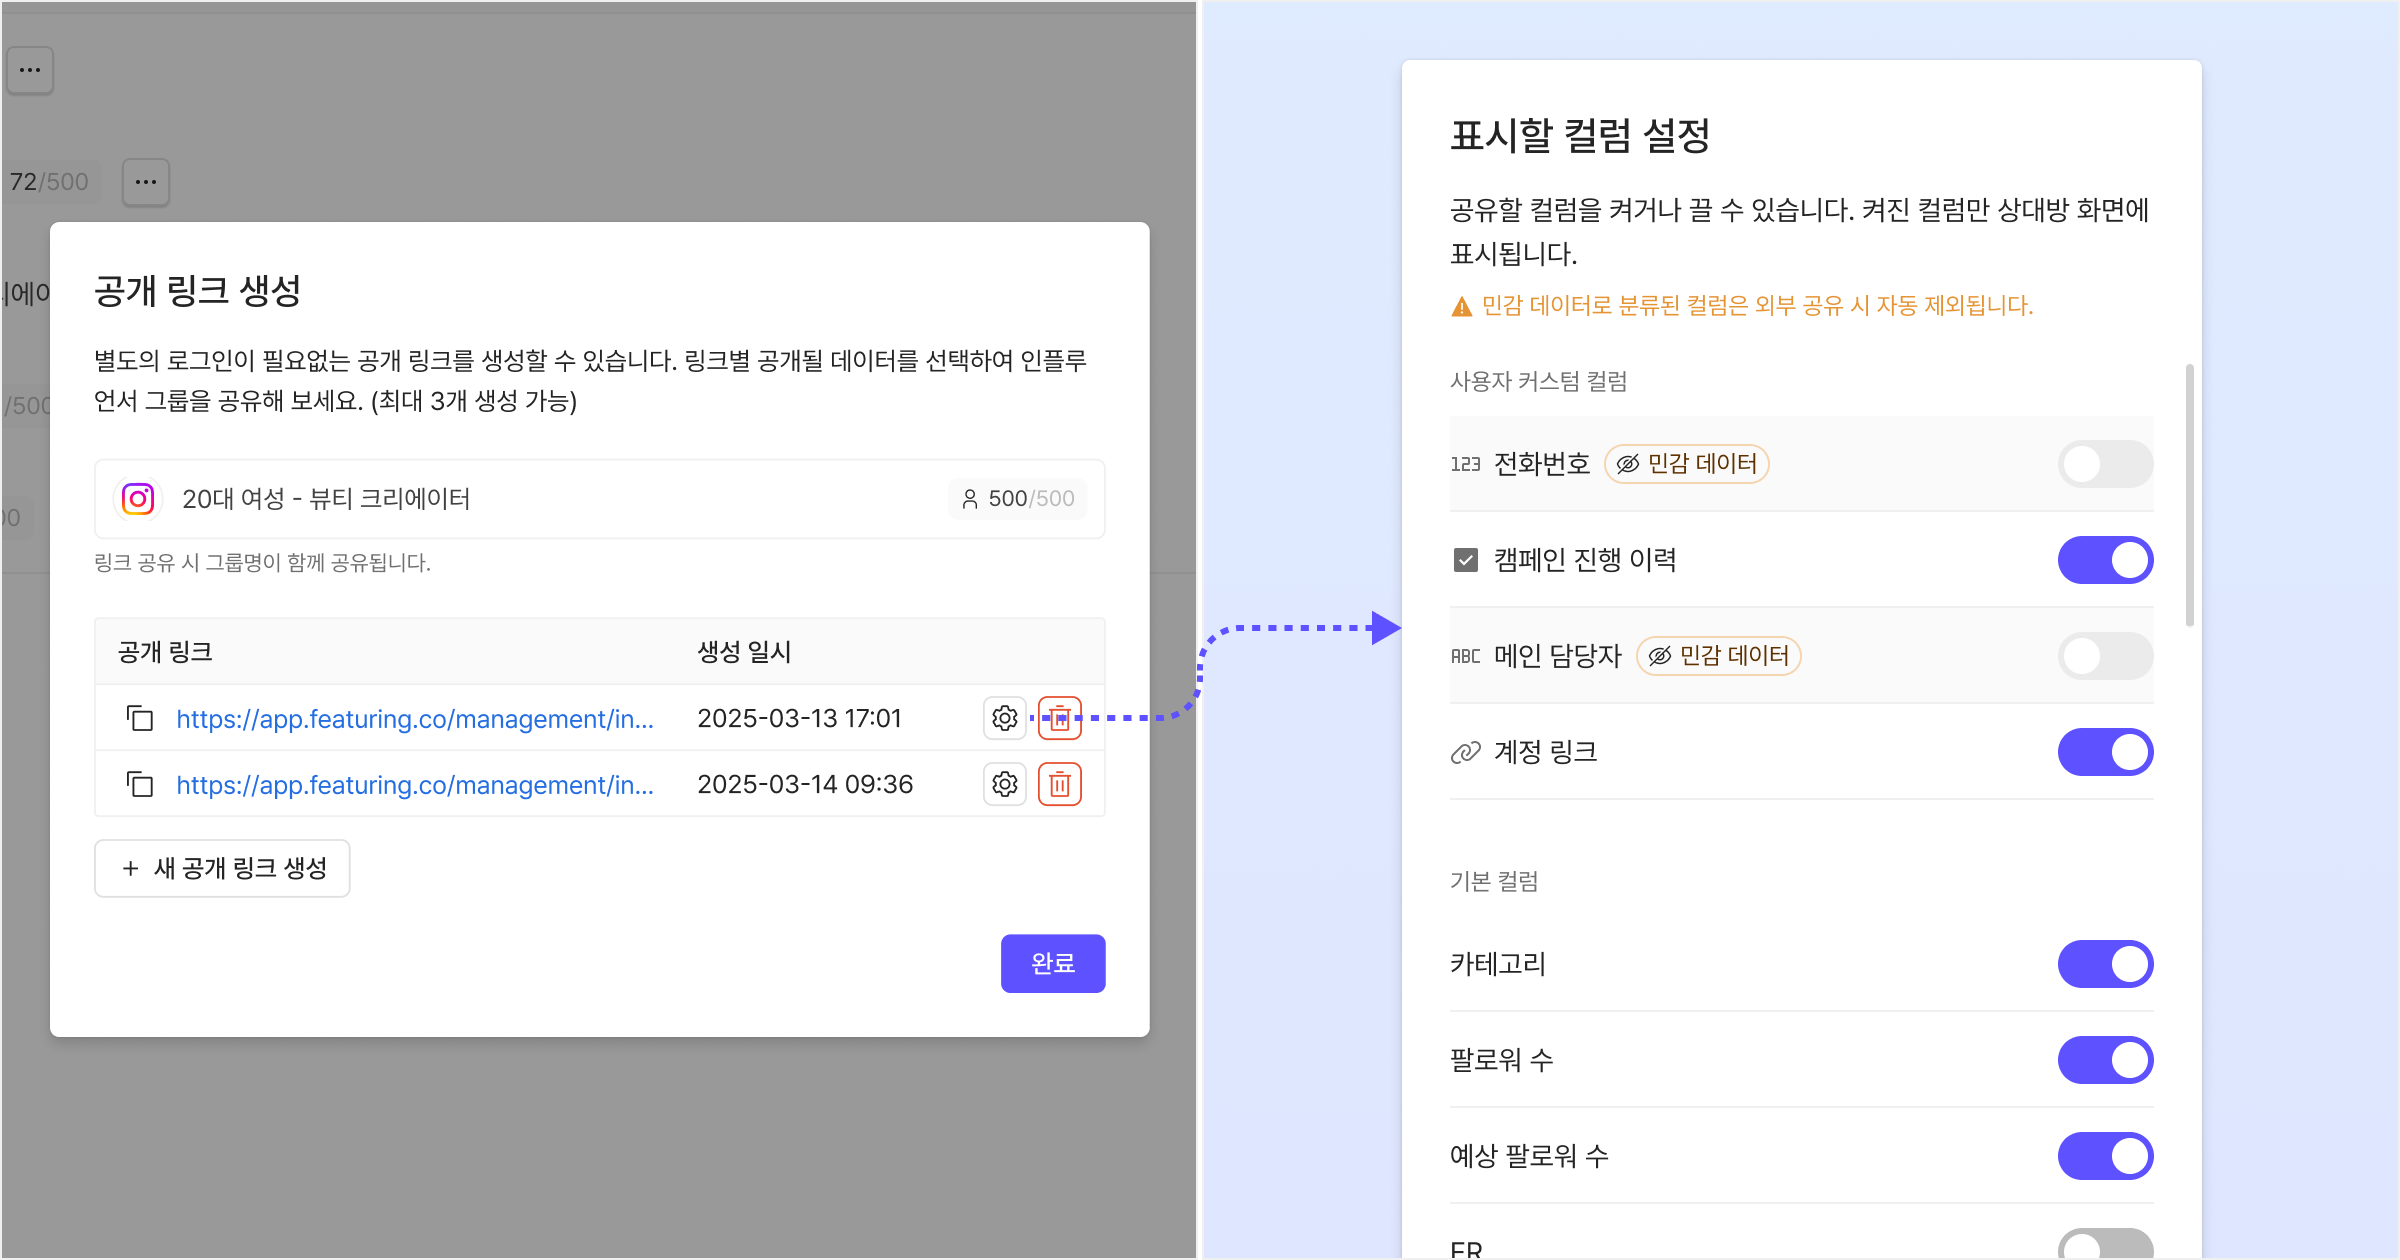2400x1260 pixels.
Task: Open the top-left three-dot menu
Action: (30, 70)
